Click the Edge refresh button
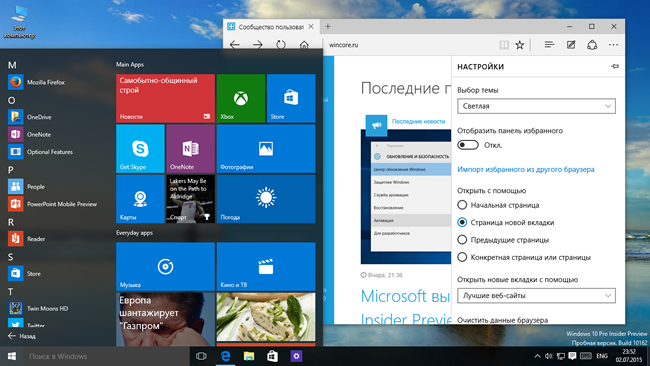The height and width of the screenshot is (366, 650). [x=281, y=45]
